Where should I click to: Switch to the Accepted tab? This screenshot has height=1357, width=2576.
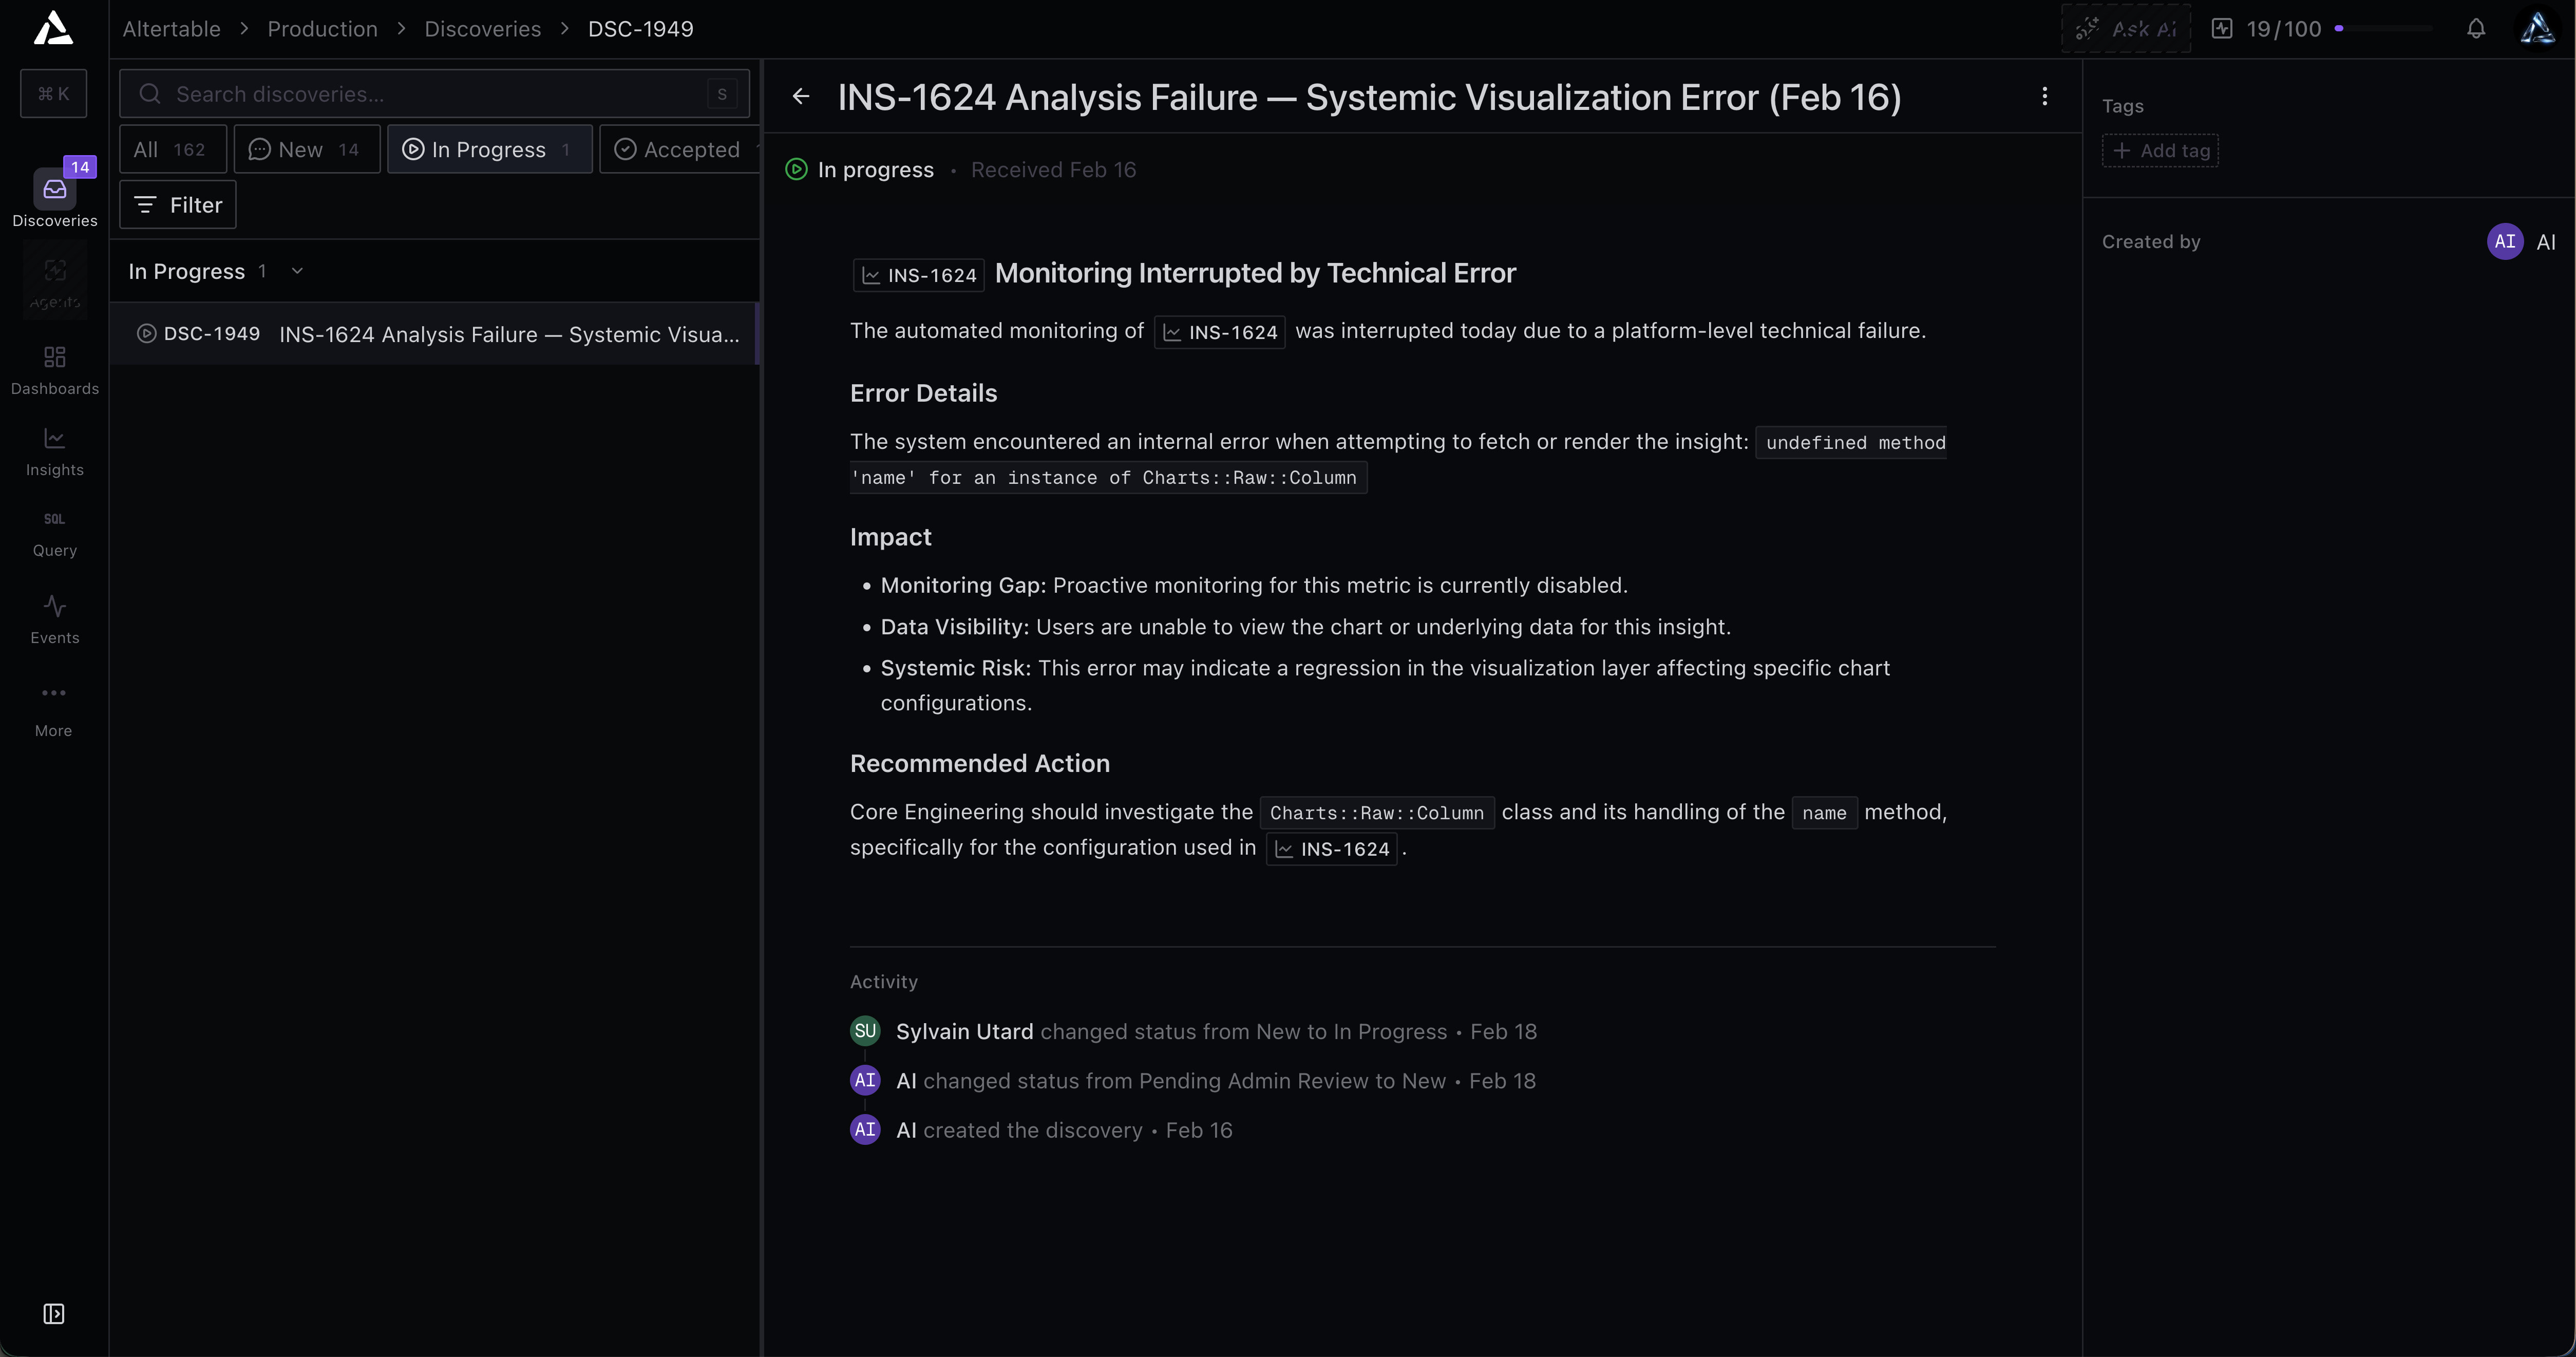680,149
